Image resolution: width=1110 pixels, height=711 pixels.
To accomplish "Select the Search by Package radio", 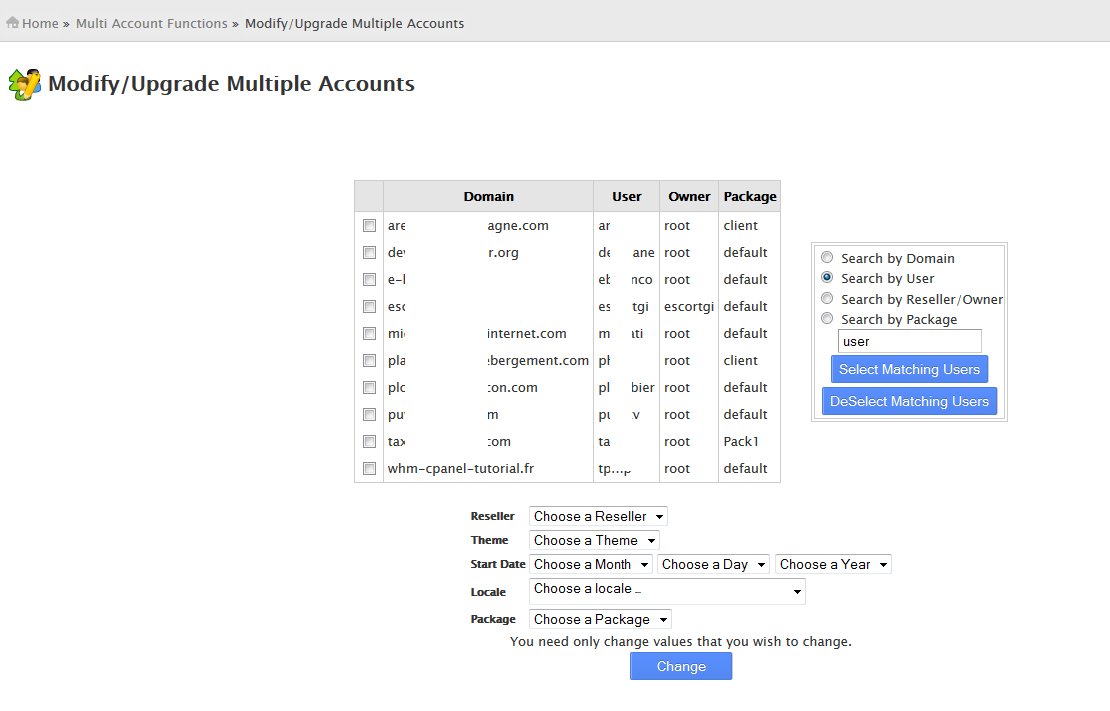I will tap(827, 319).
